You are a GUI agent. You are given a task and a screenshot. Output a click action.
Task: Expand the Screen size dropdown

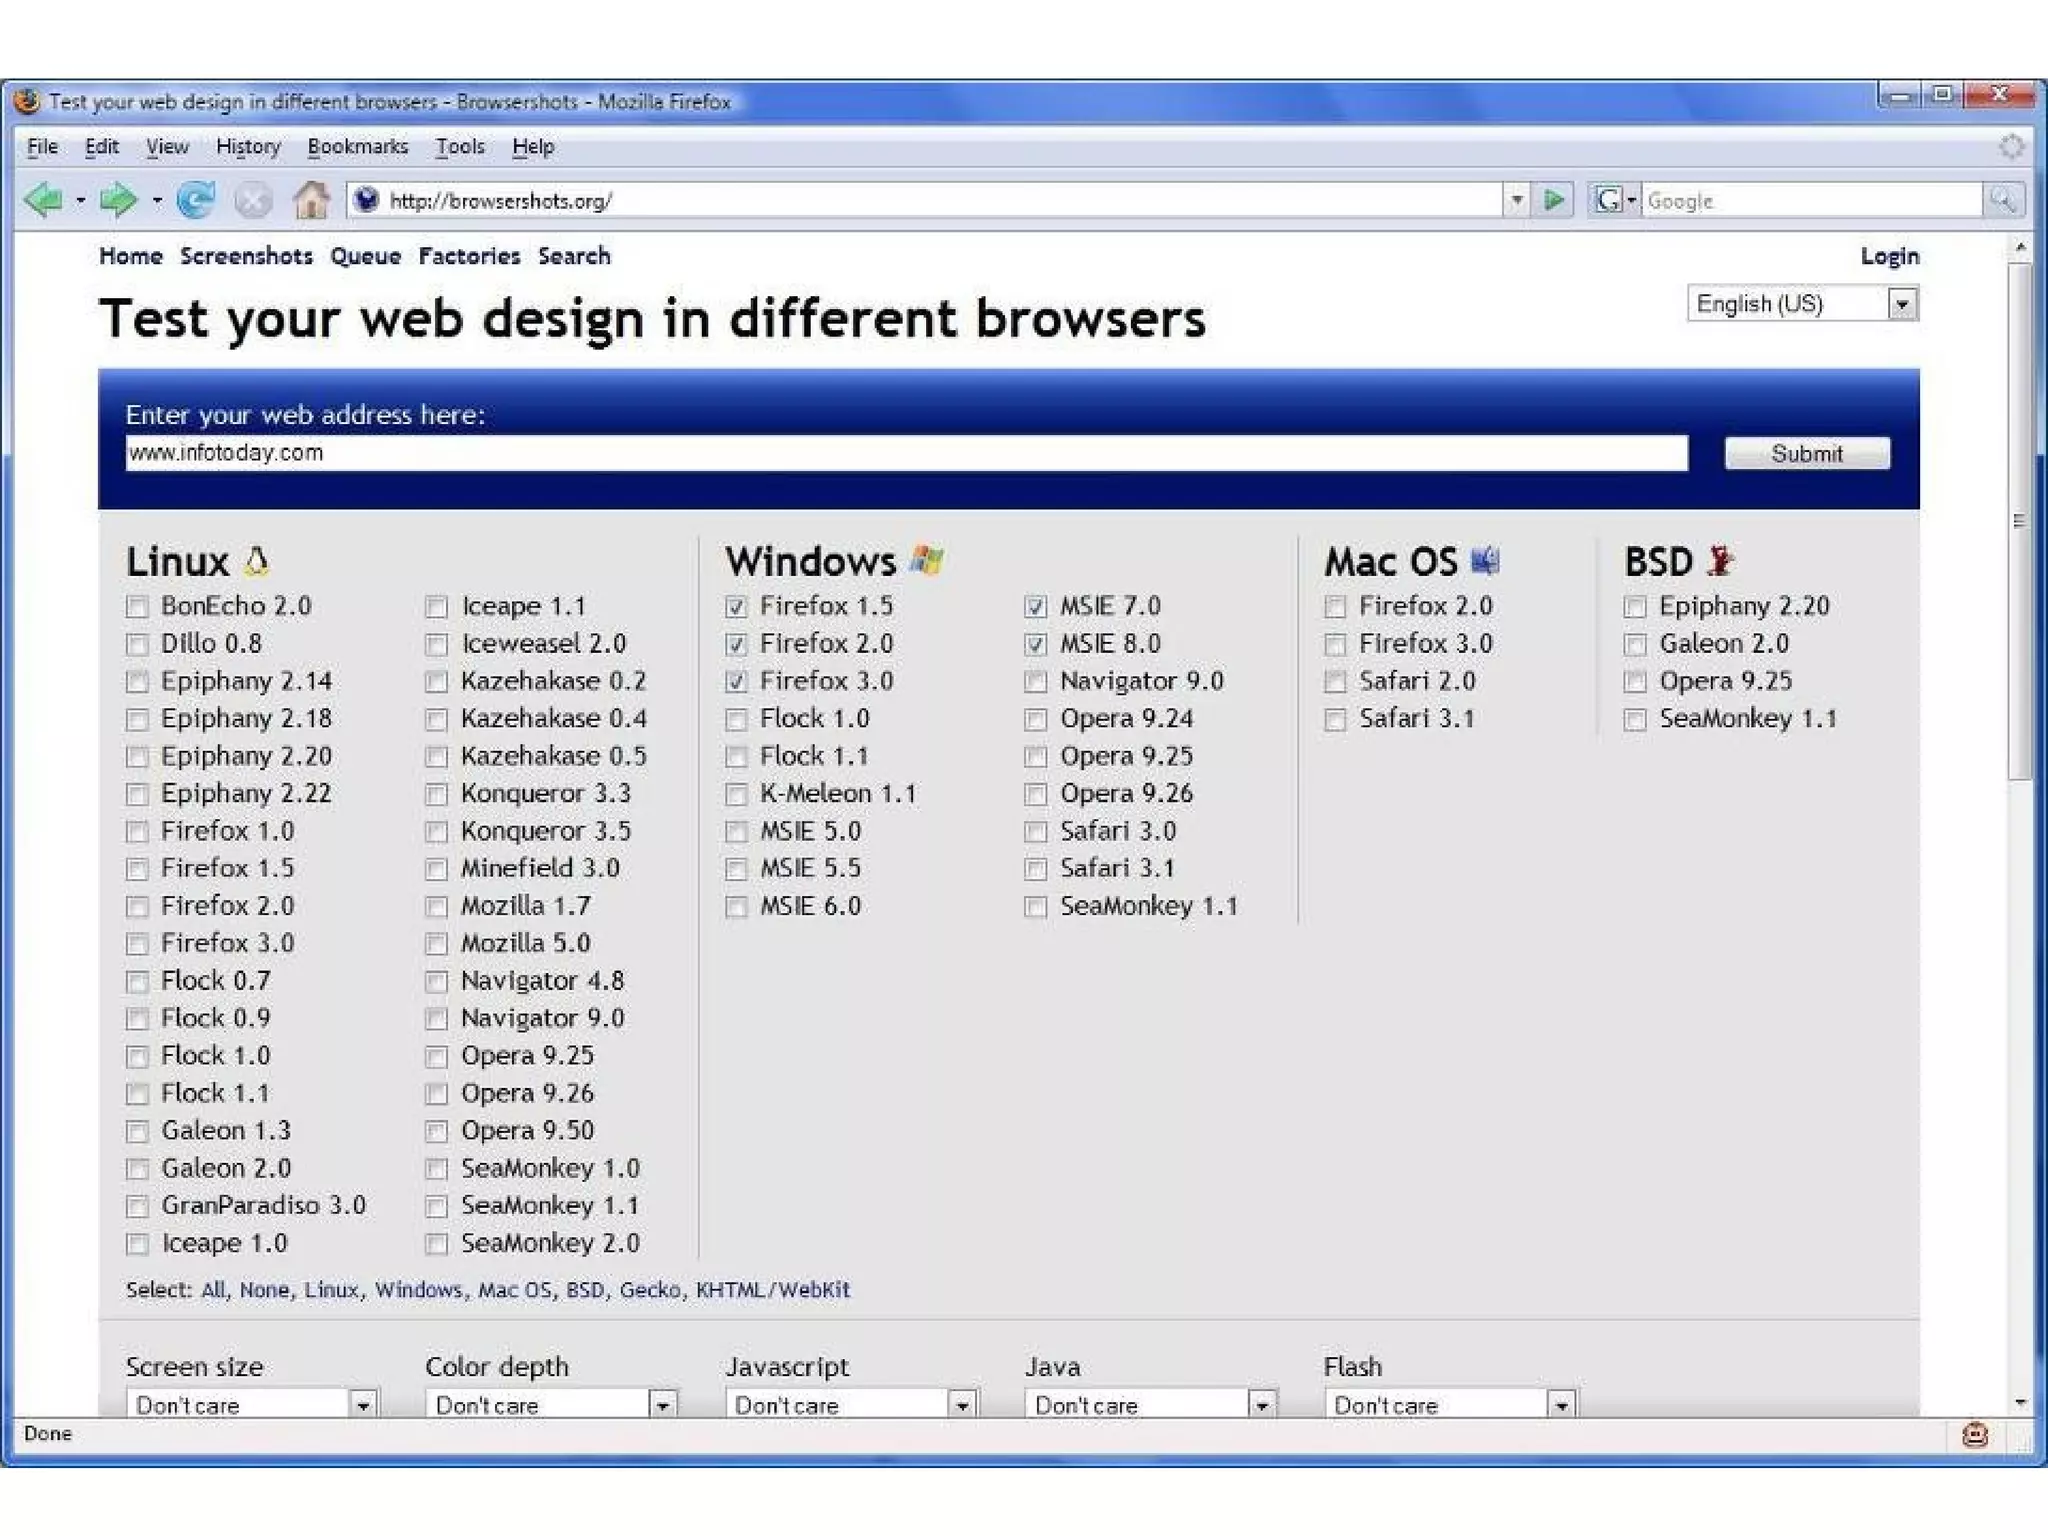point(363,1405)
